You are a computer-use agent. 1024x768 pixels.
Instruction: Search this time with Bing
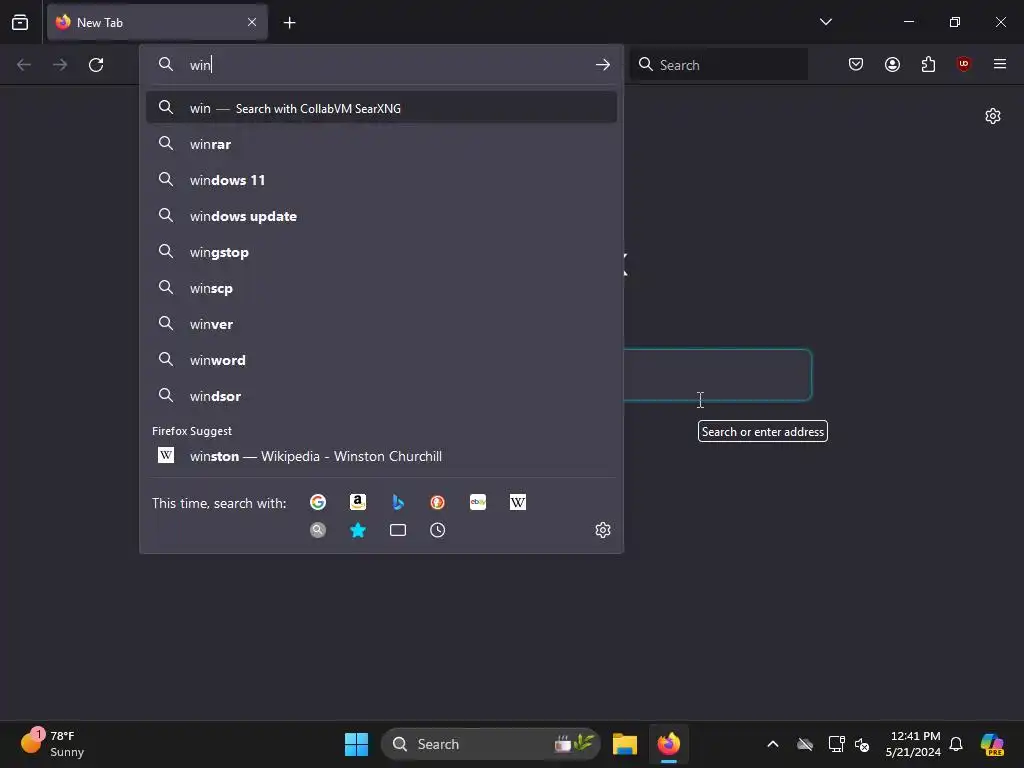pyautogui.click(x=398, y=502)
